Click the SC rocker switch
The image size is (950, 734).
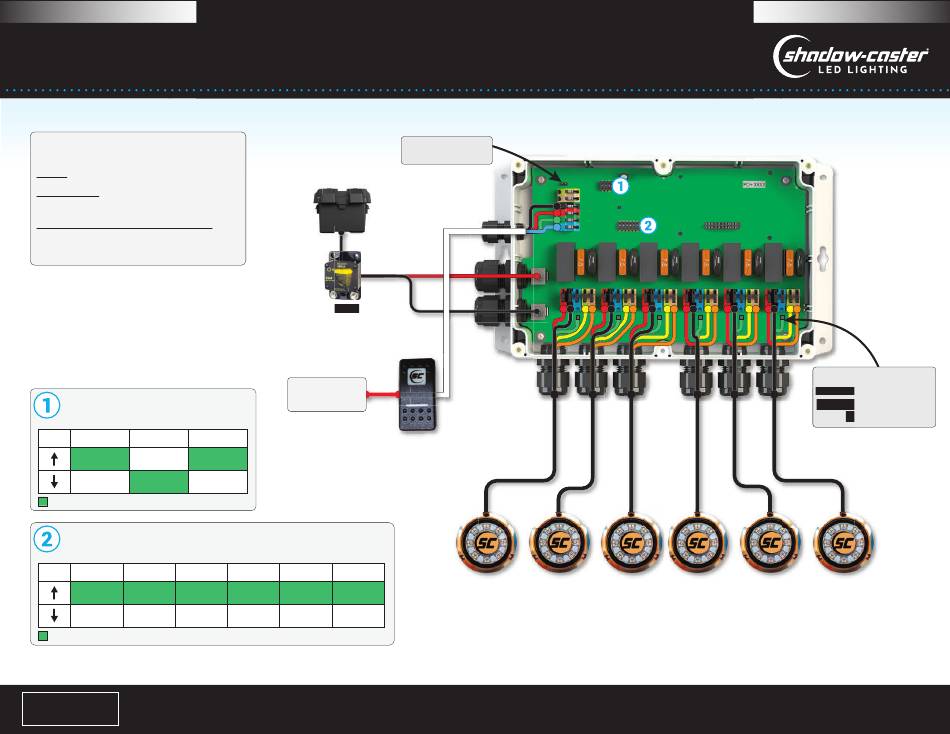point(417,395)
